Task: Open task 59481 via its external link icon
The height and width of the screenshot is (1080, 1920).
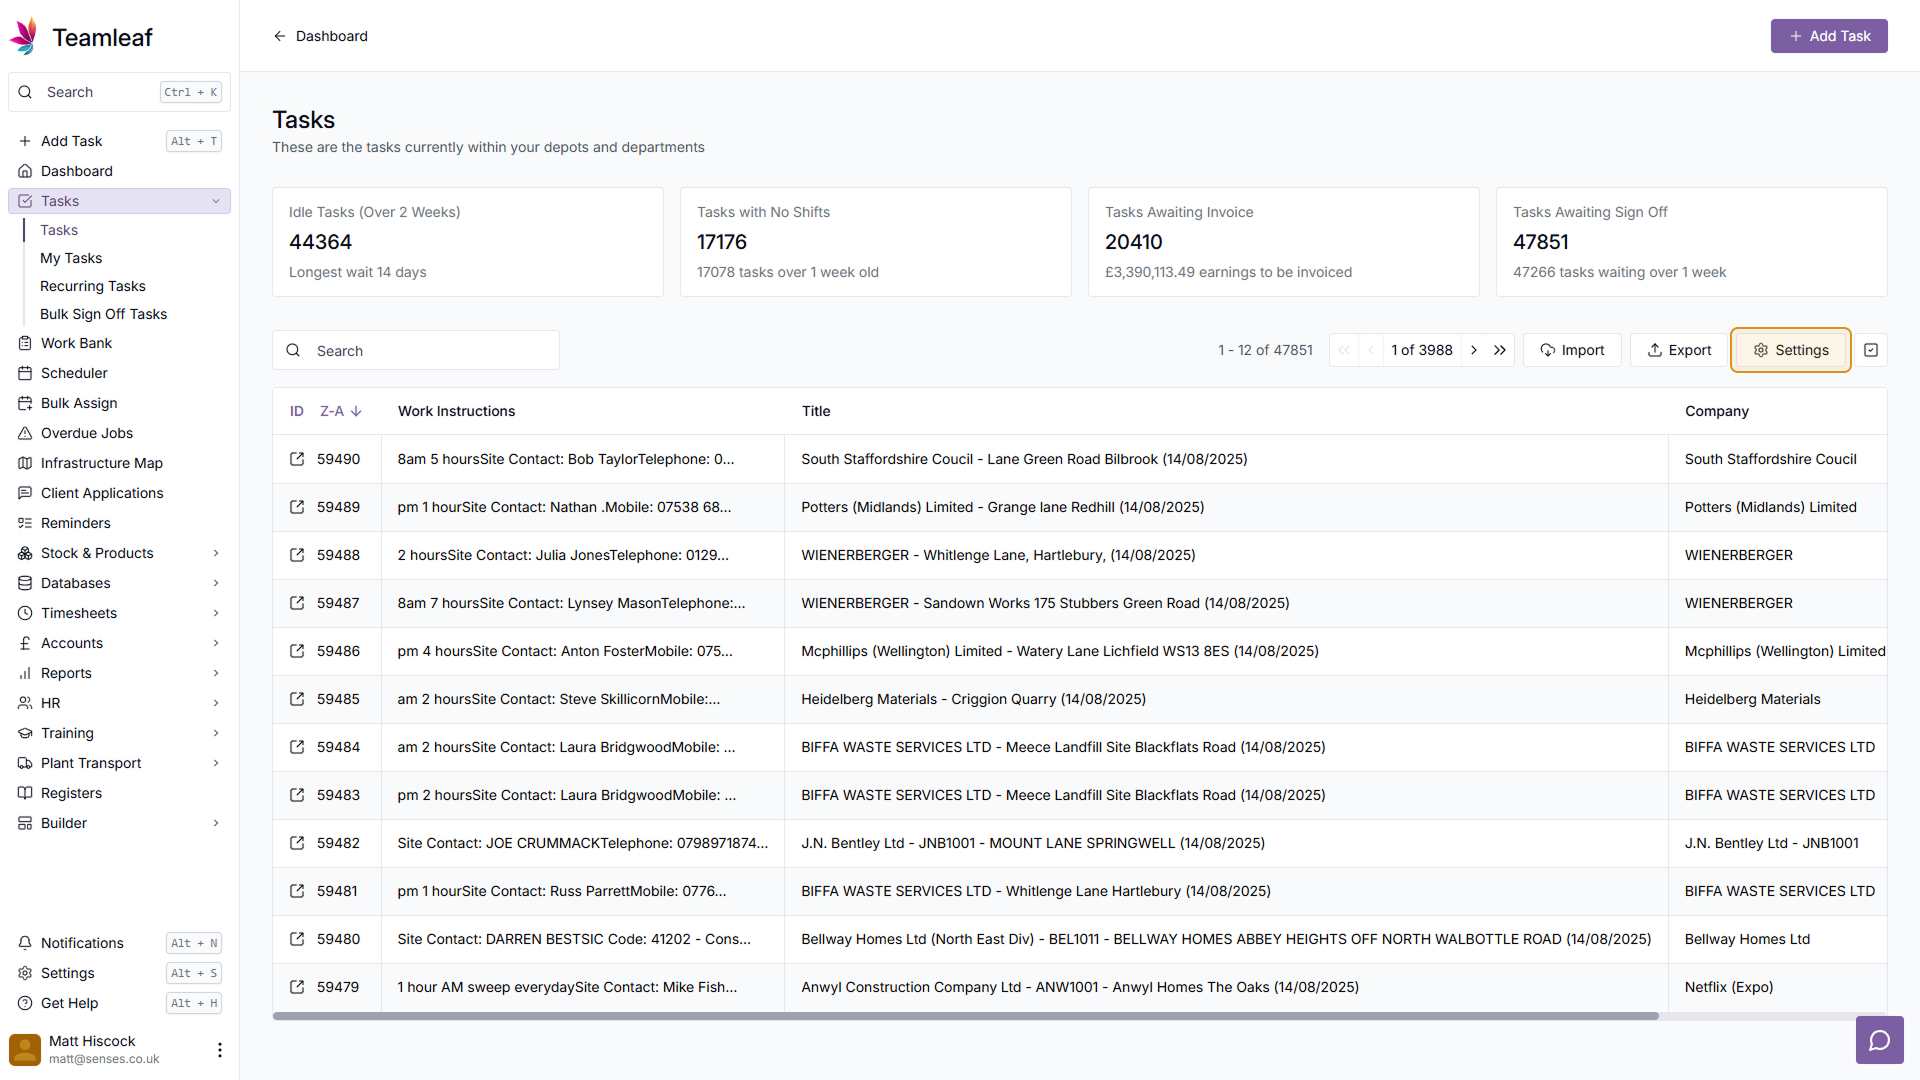Action: pos(297,891)
